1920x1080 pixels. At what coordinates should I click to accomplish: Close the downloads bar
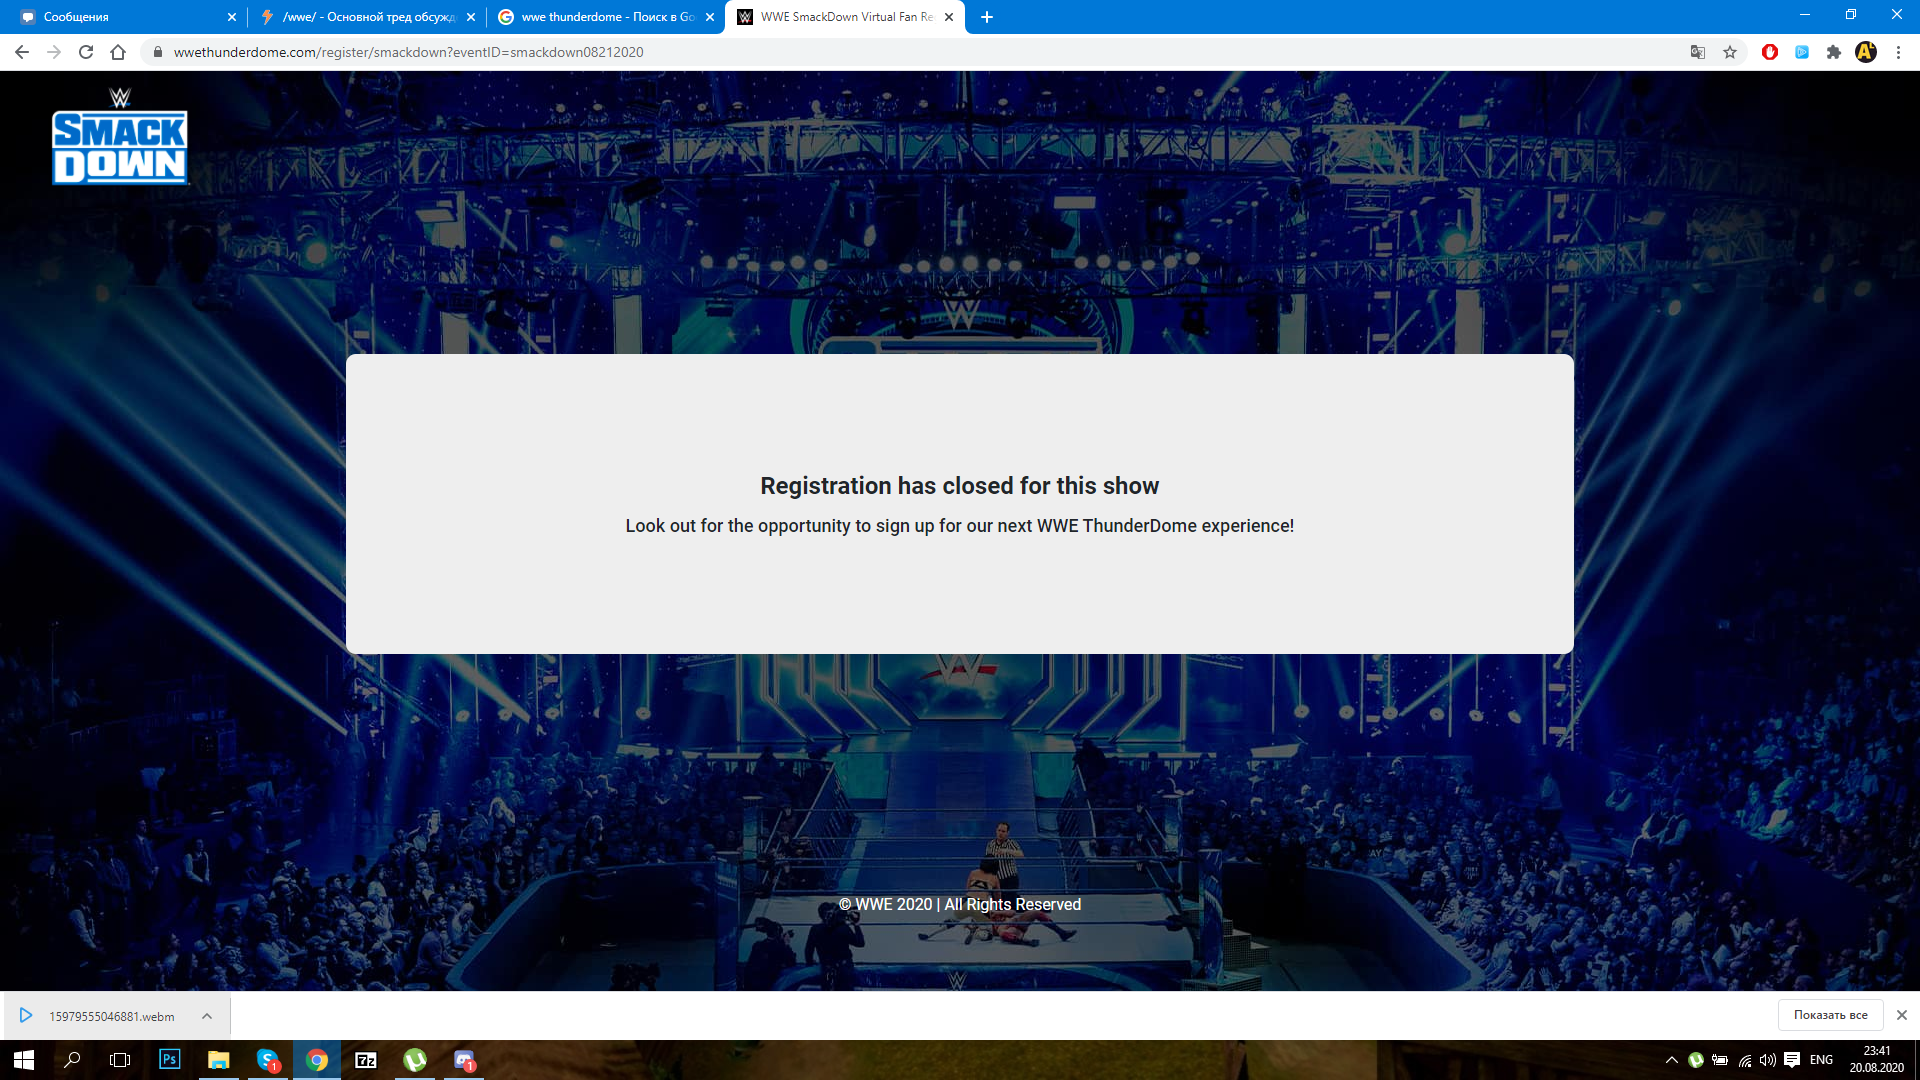pos(1902,1015)
